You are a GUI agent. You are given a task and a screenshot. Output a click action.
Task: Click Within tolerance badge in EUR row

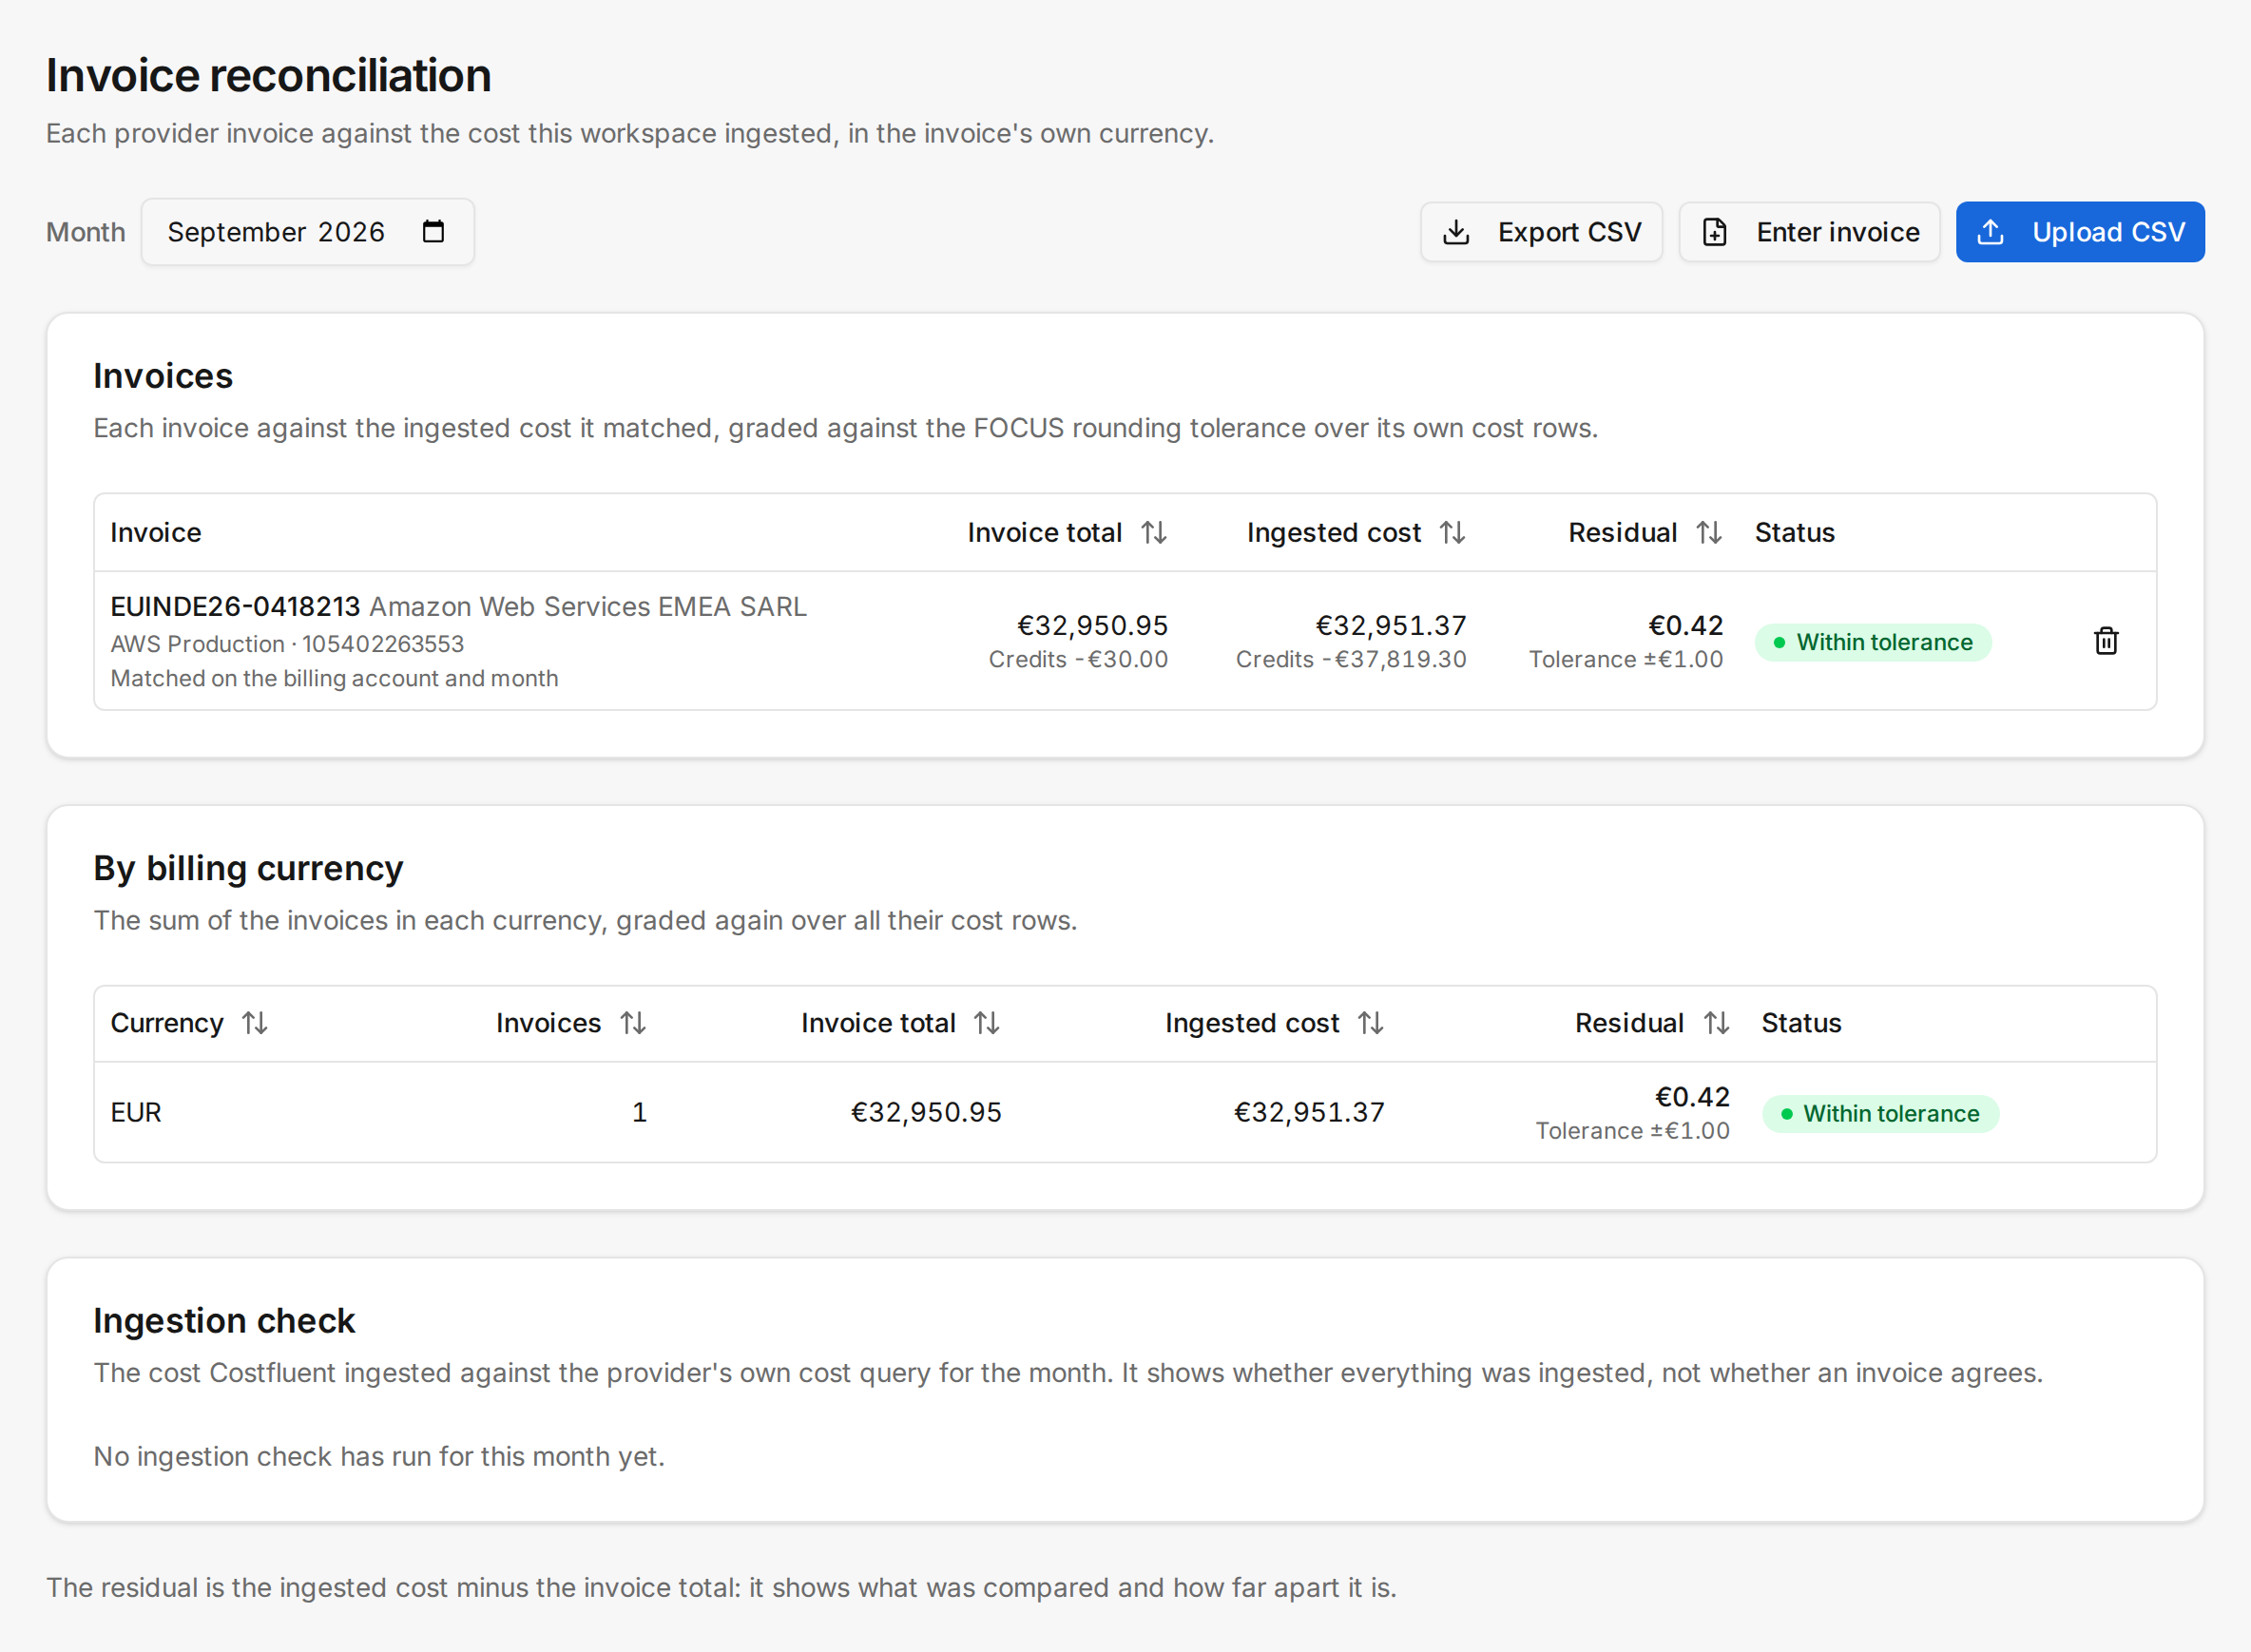1880,1114
